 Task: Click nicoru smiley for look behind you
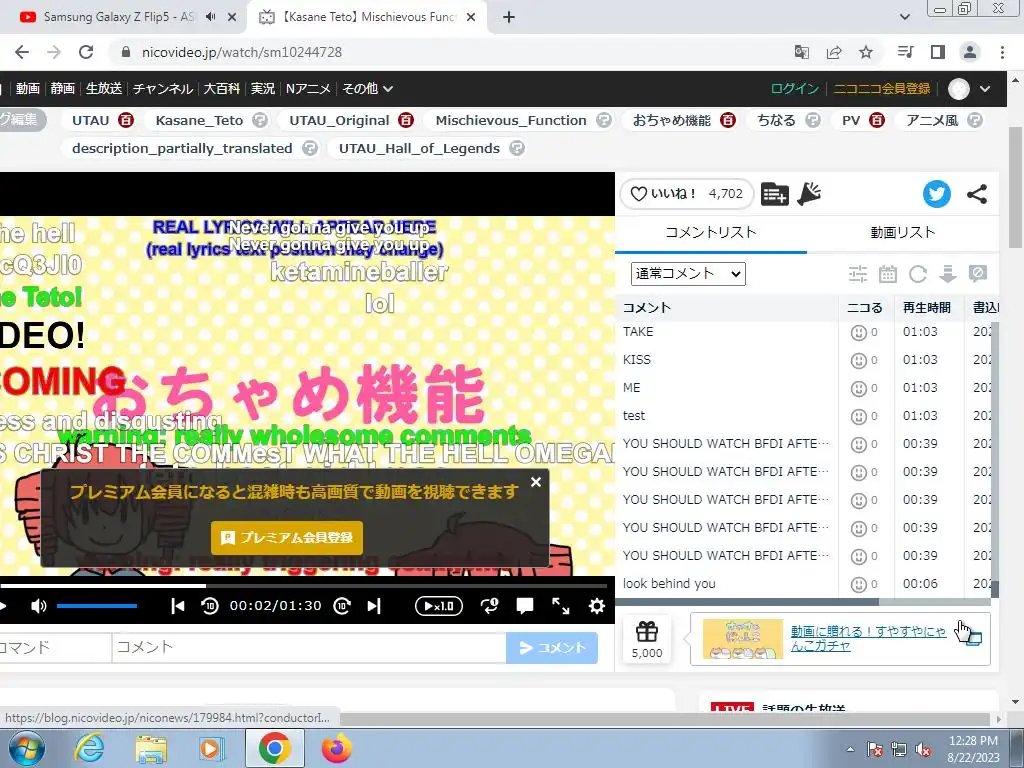click(x=858, y=584)
